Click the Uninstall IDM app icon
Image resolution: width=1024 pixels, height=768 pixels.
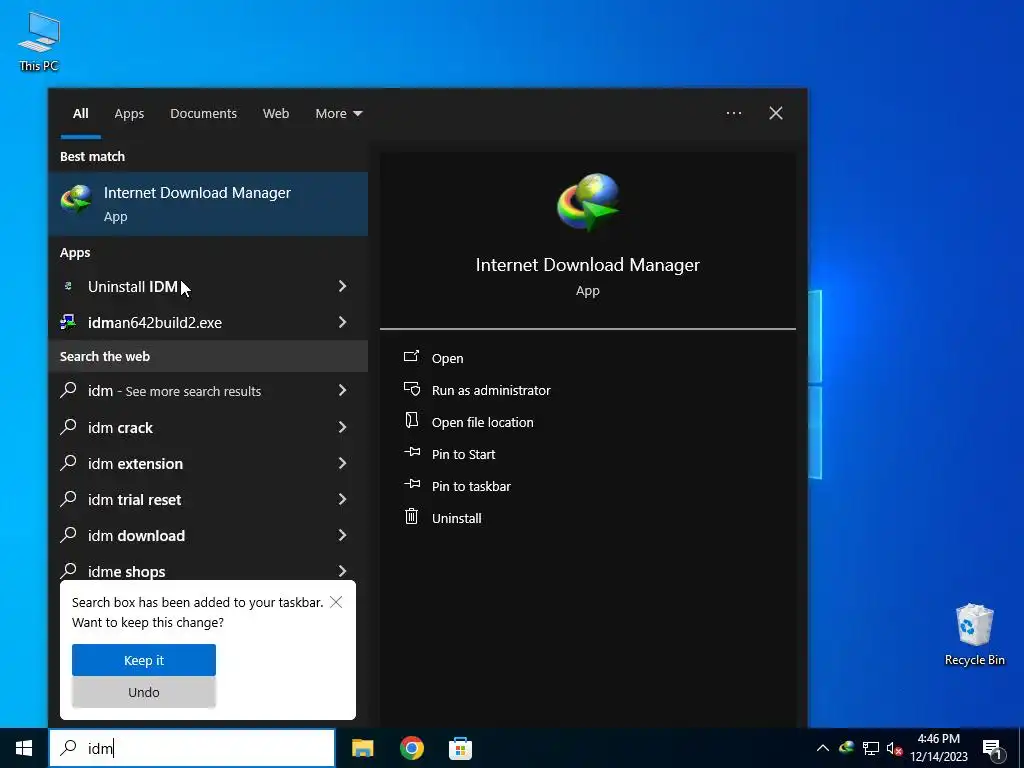coord(68,286)
